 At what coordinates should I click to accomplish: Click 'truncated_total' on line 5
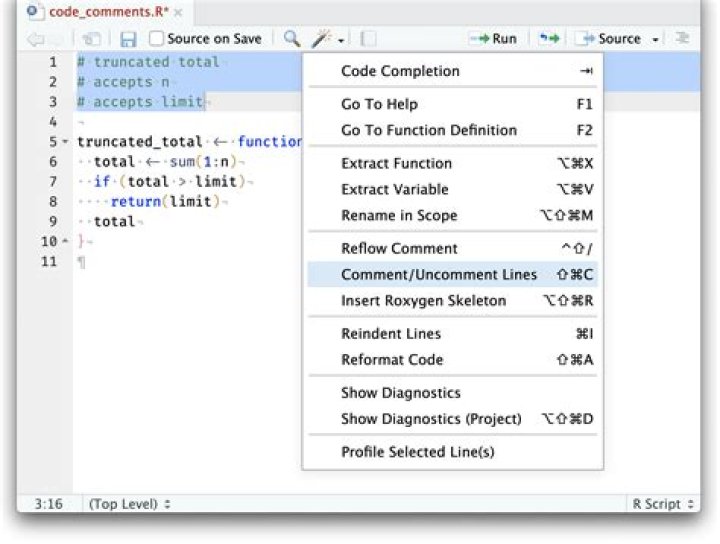coord(140,142)
